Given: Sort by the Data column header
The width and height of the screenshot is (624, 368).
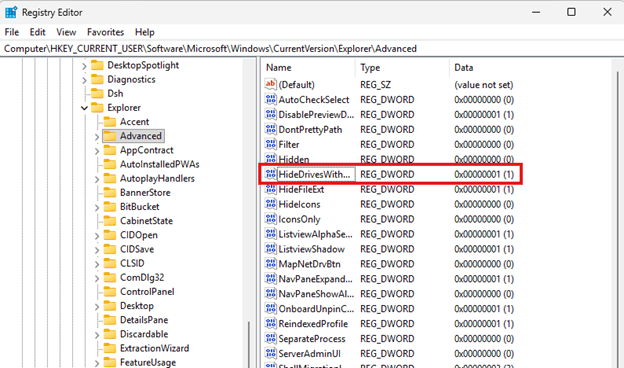Looking at the screenshot, I should point(531,68).
